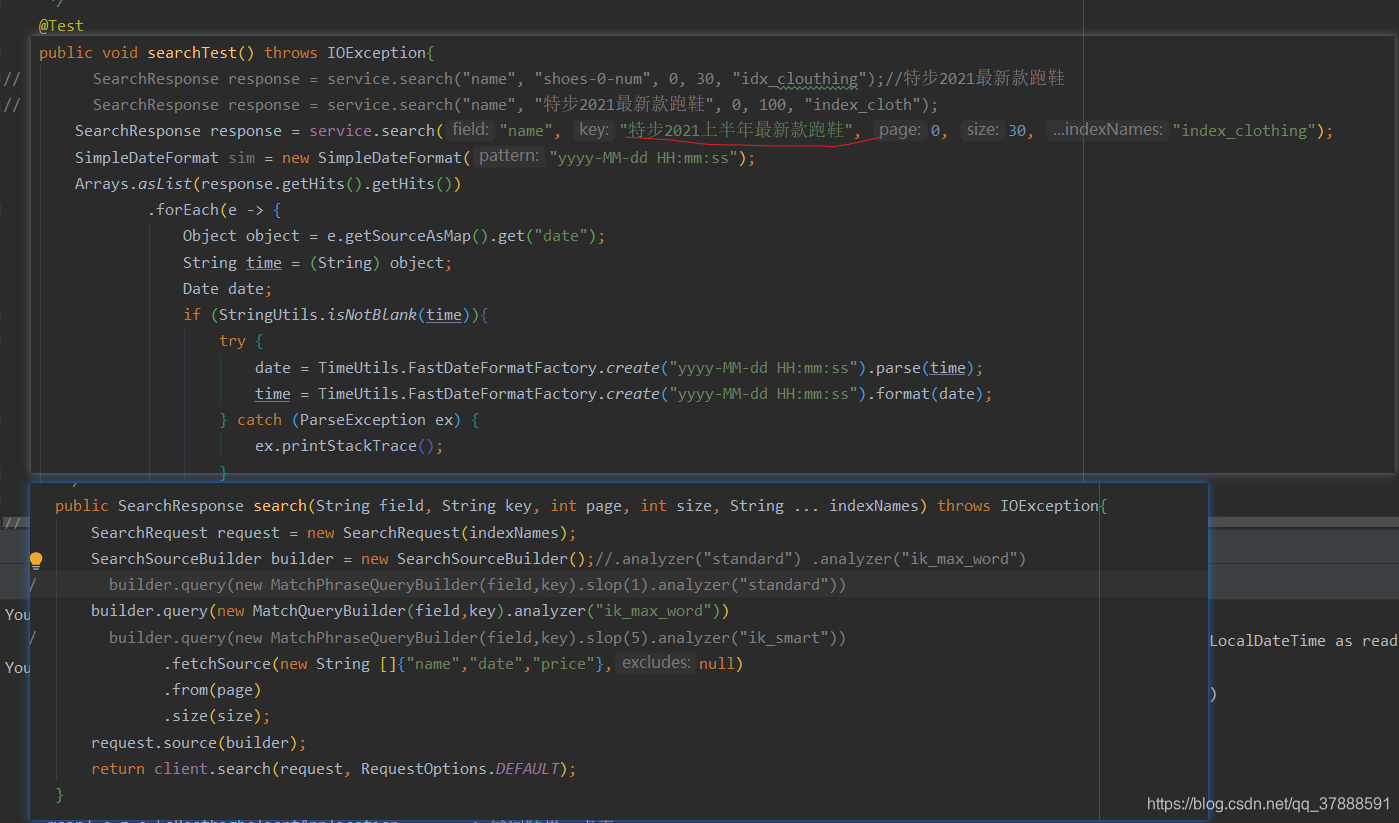This screenshot has height=823, width=1399.
Task: Click the catch keyword
Action: [x=260, y=420]
